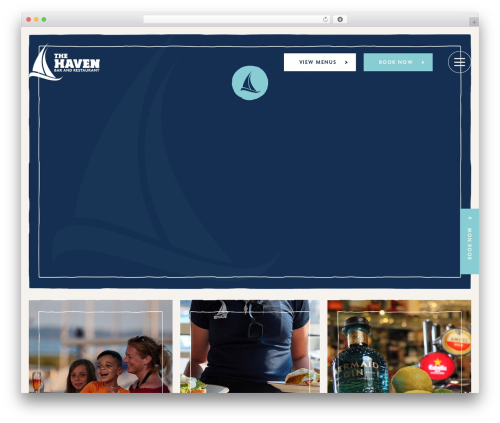Click the browser address bar
This screenshot has width=500, height=423.
click(x=237, y=20)
